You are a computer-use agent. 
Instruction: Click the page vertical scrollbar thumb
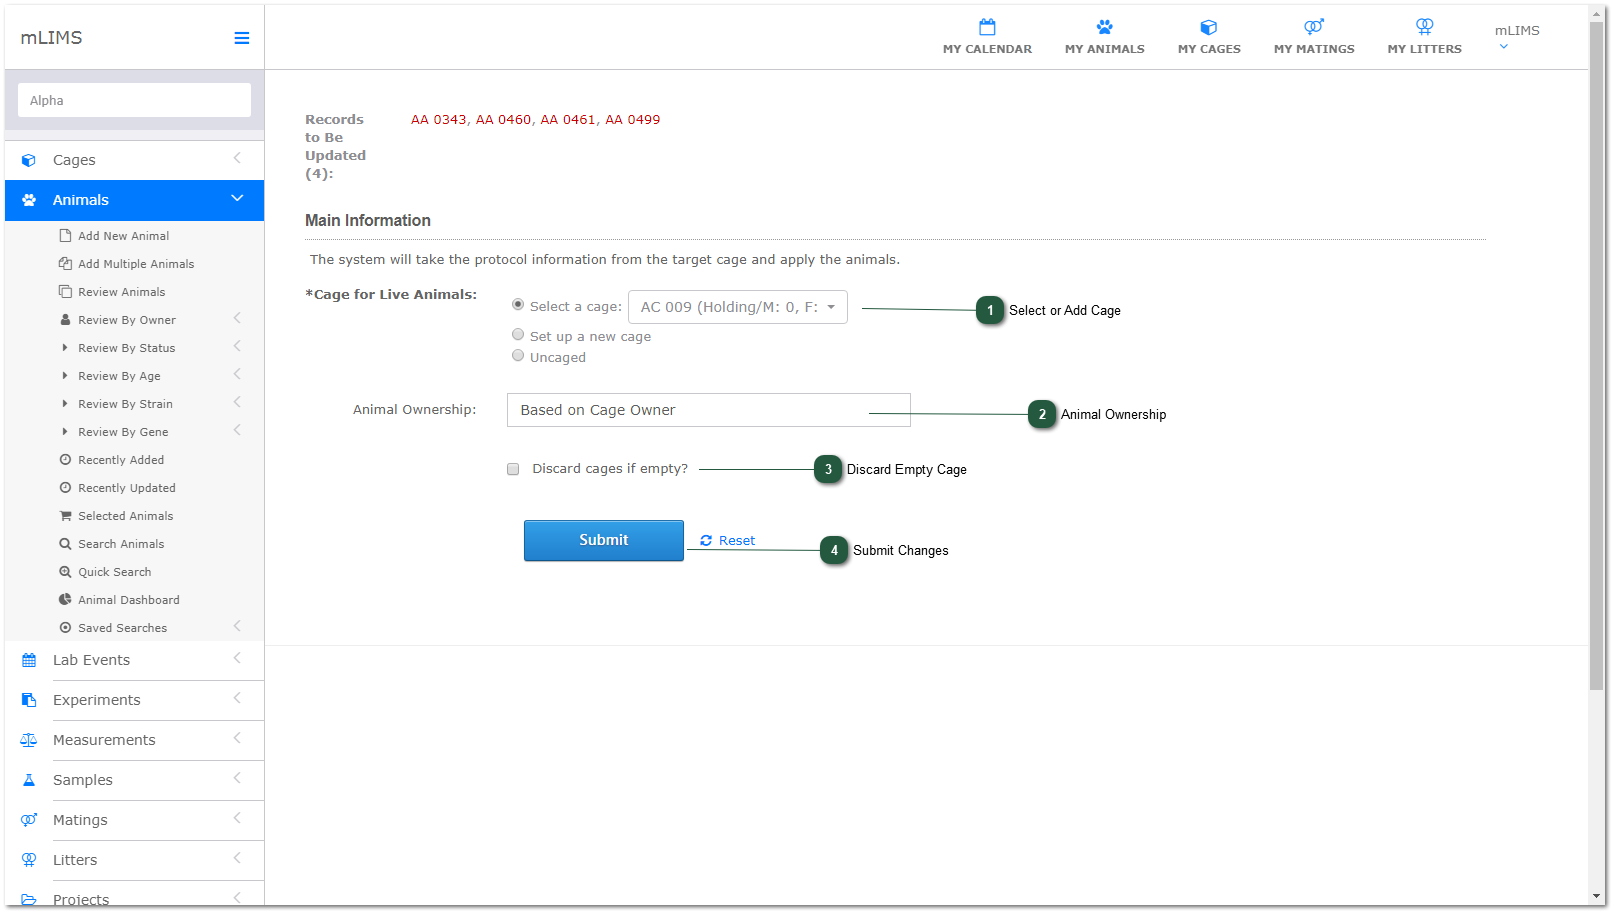(1596, 355)
